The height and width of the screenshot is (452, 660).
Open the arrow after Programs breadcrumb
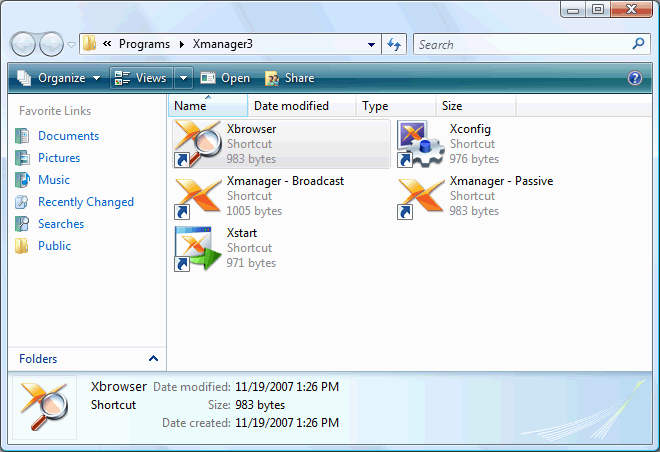(182, 44)
